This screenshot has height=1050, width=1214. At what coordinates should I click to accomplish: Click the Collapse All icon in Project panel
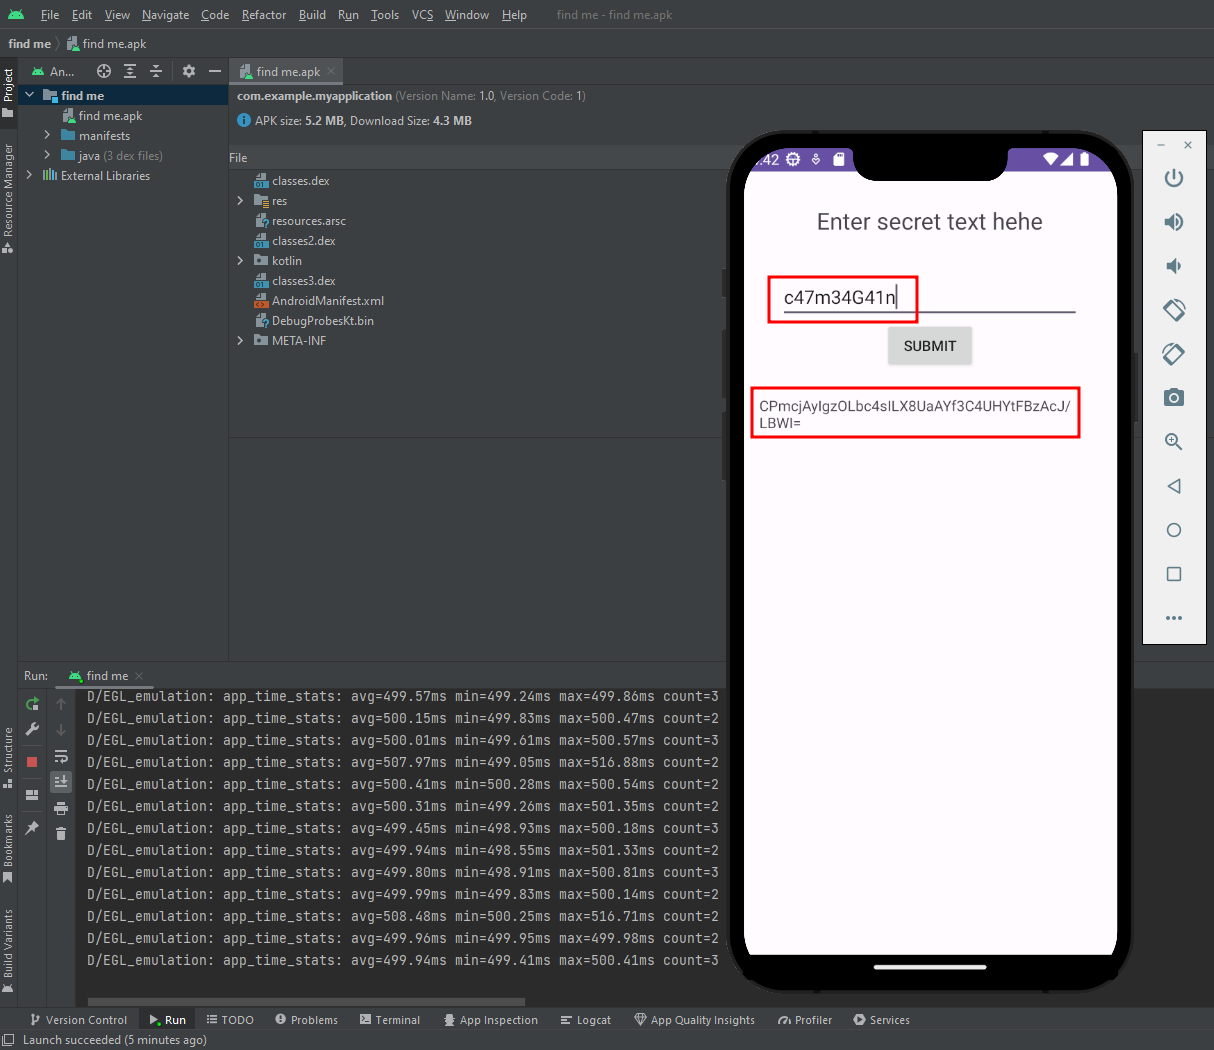point(156,71)
